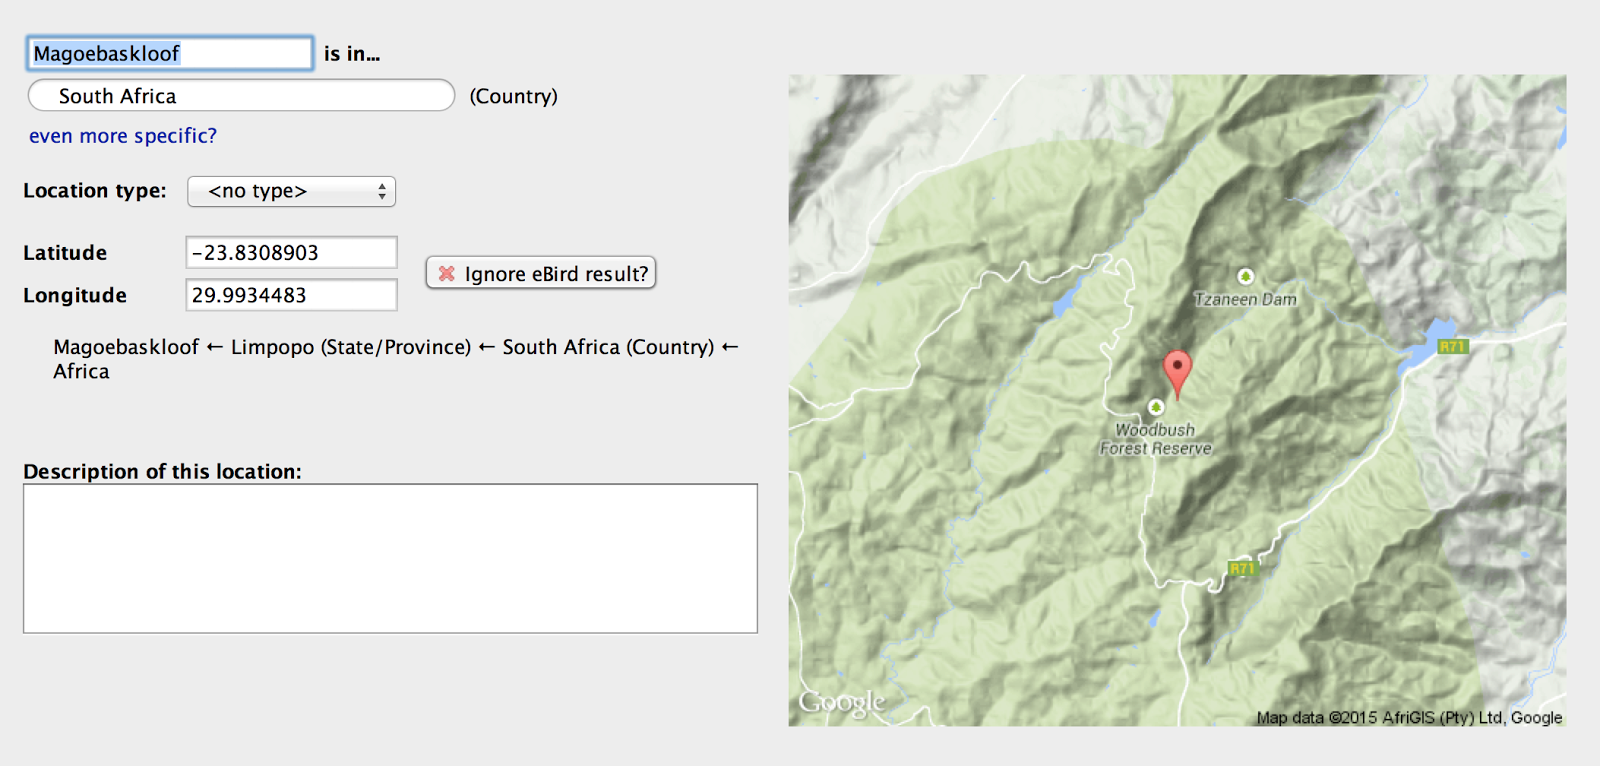
Task: Click the Tzaneen Dam map label
Action: (x=1245, y=299)
